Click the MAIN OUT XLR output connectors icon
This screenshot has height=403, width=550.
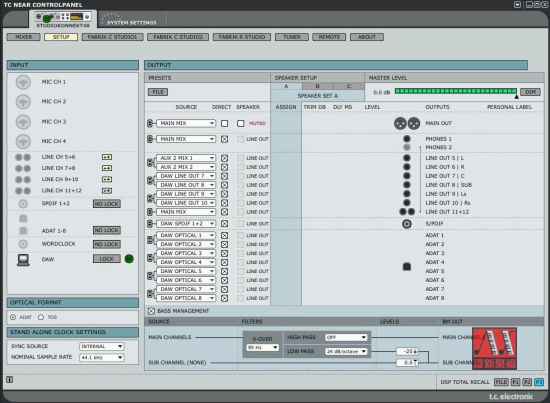coord(407,123)
